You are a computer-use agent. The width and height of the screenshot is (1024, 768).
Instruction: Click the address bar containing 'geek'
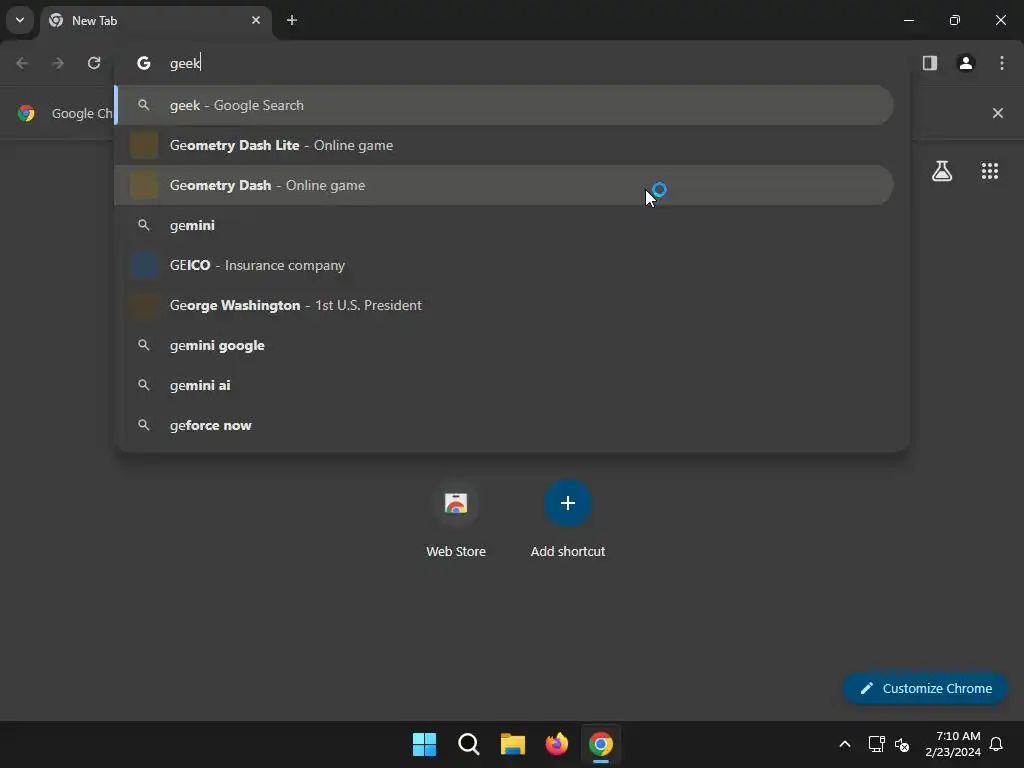(512, 63)
